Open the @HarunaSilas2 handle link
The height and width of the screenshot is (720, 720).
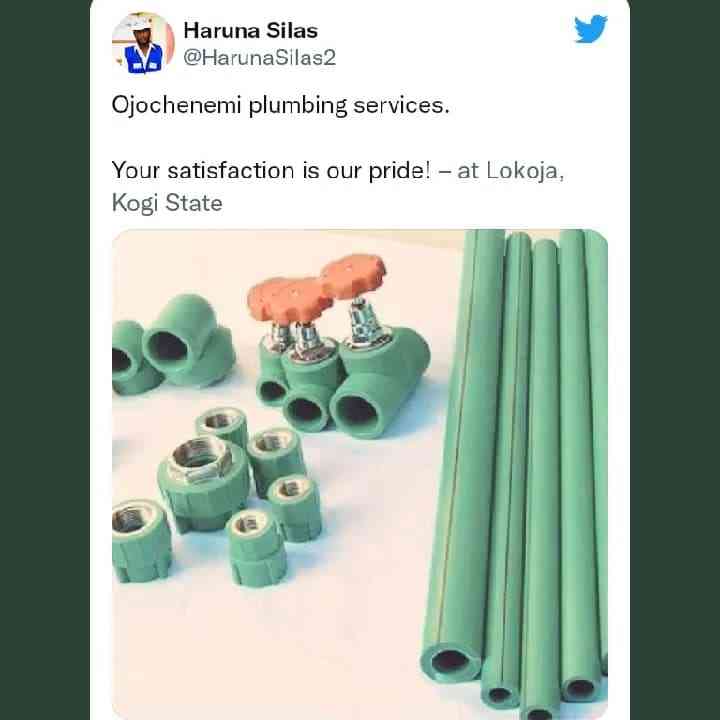click(259, 58)
